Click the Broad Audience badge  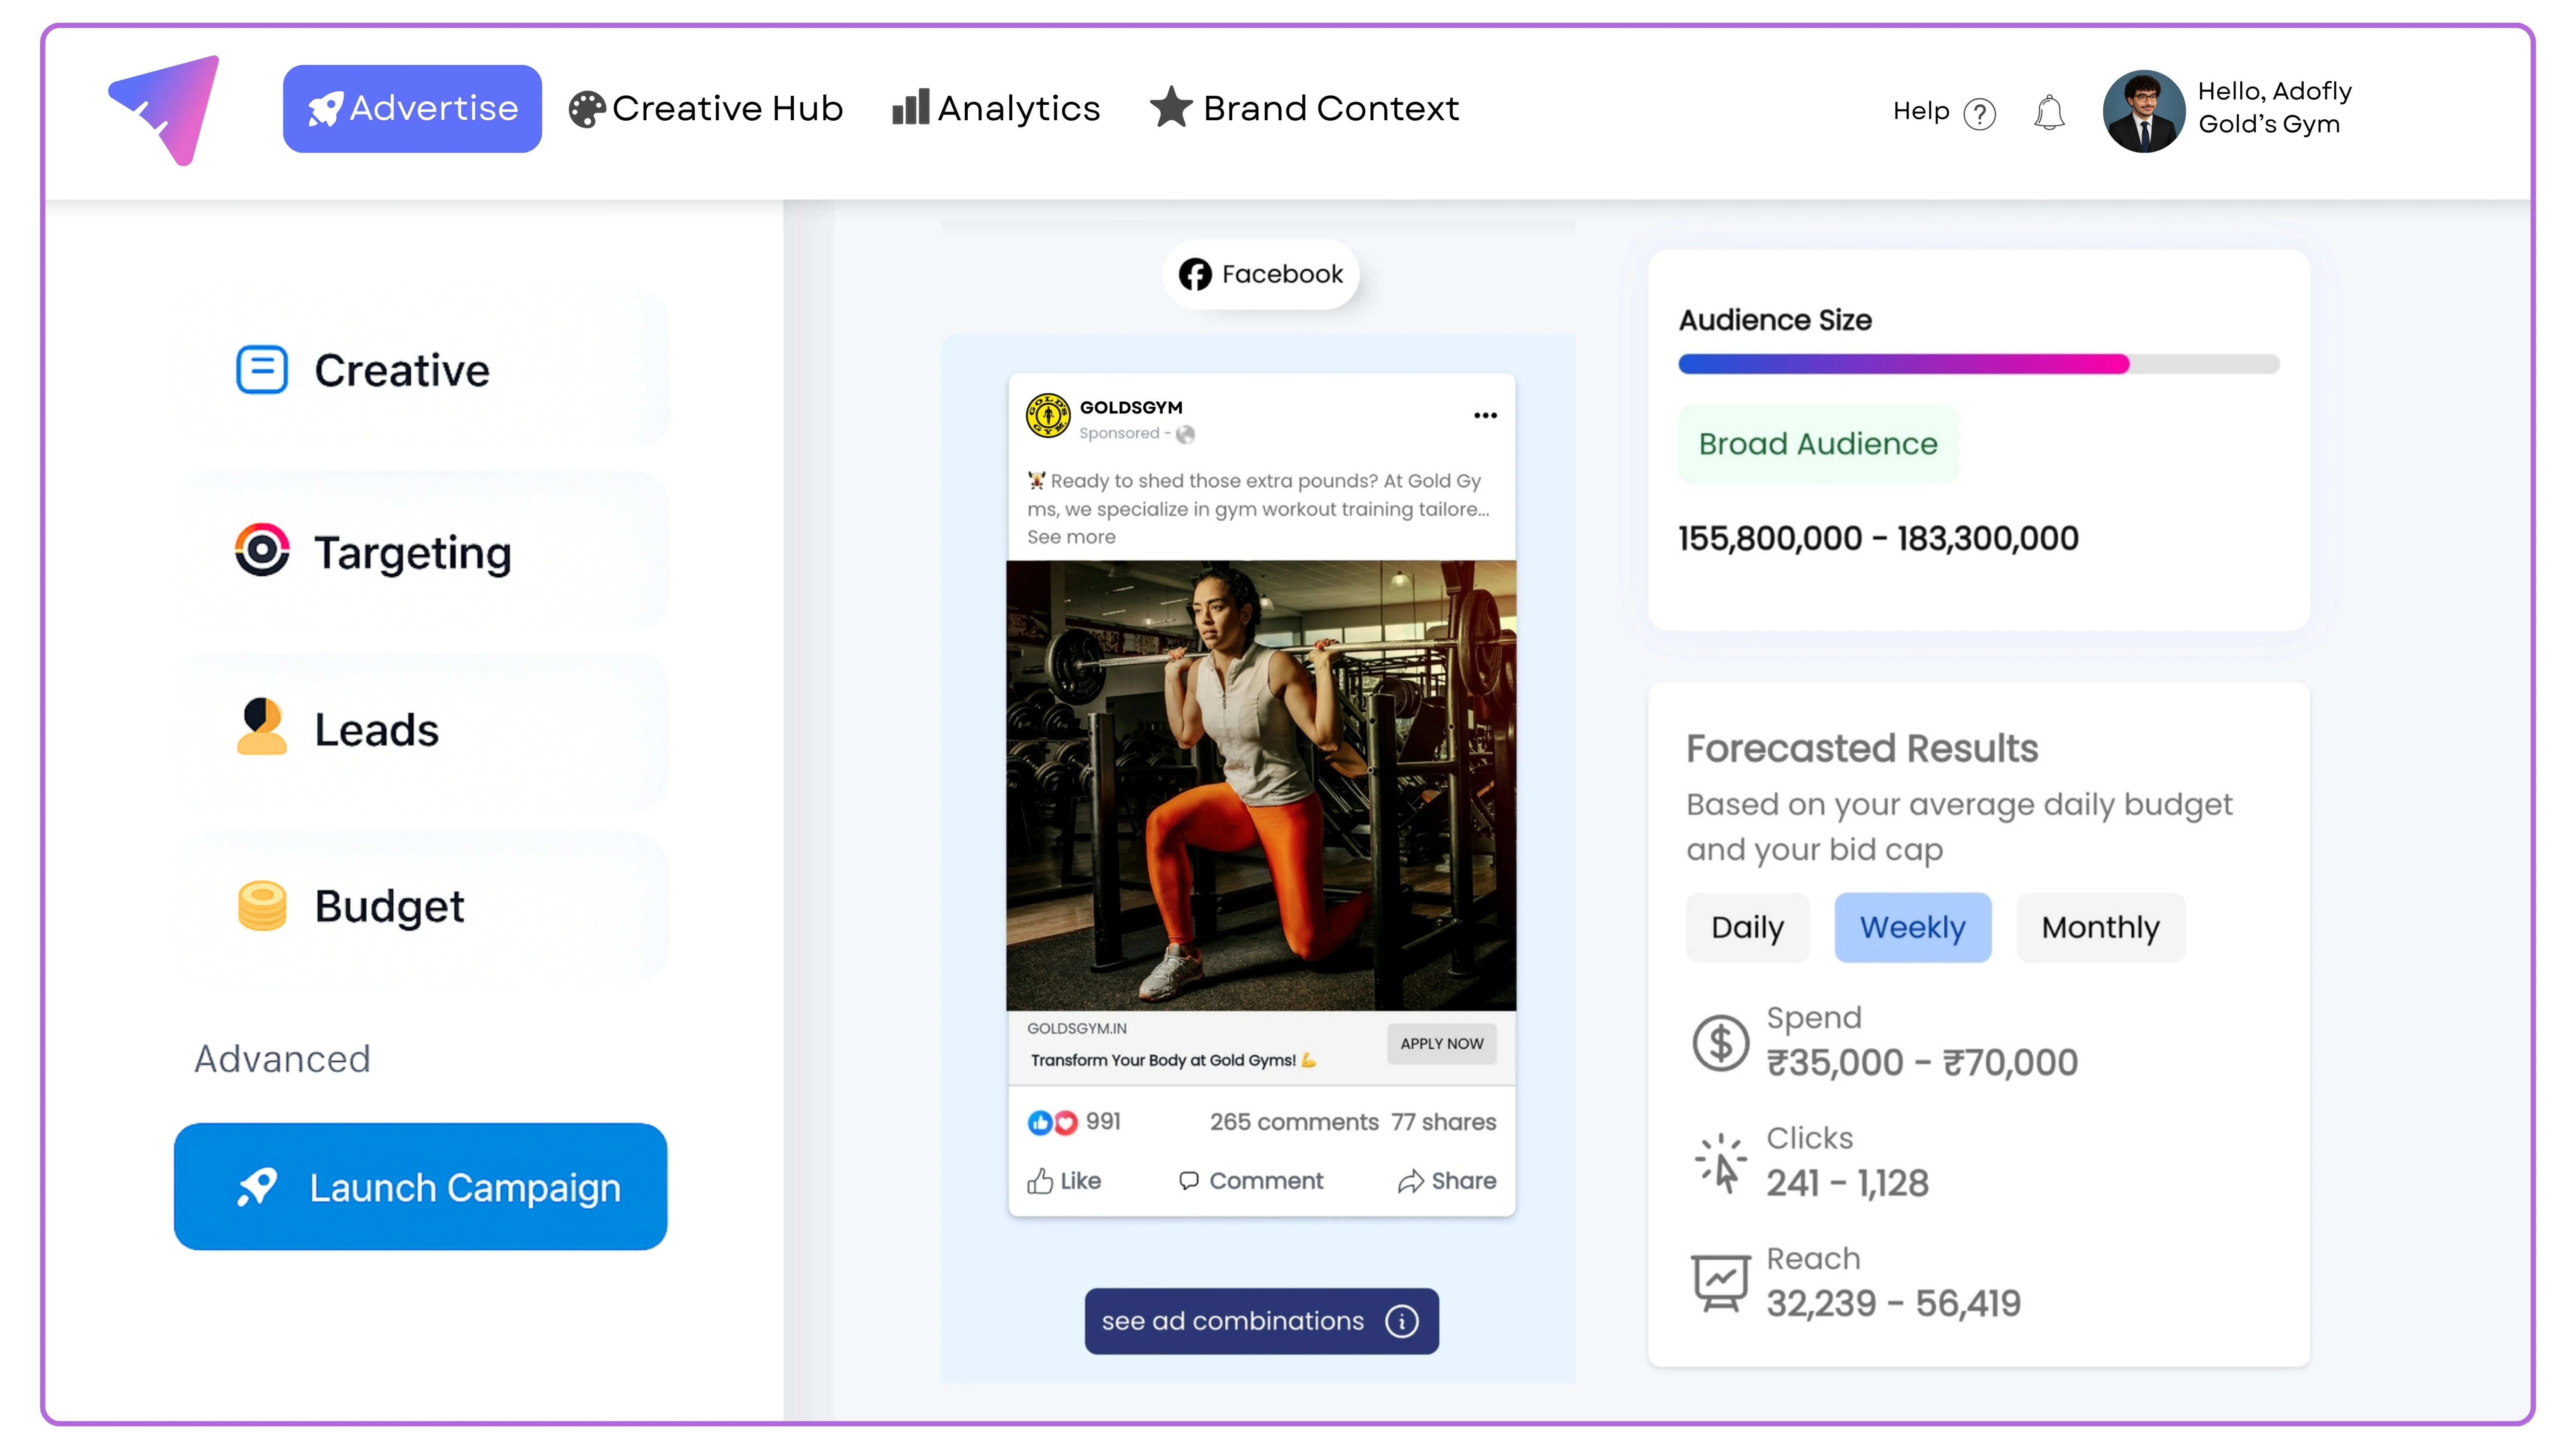point(1817,444)
